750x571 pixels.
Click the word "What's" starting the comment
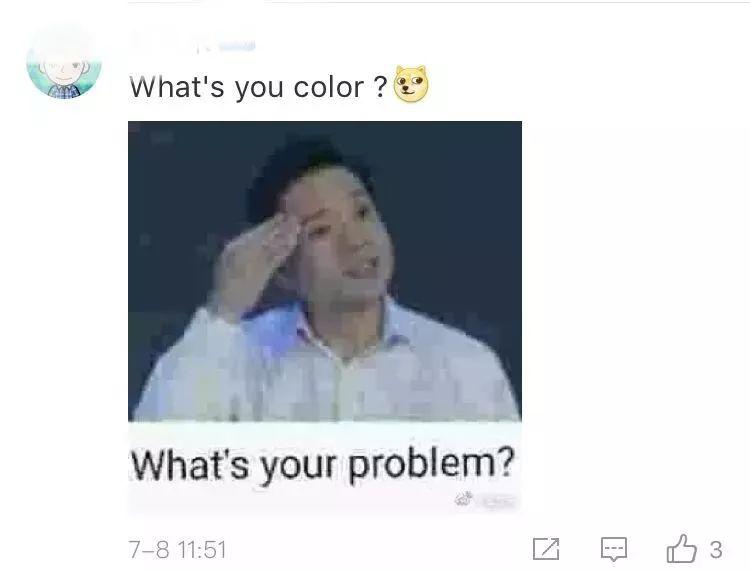(177, 86)
